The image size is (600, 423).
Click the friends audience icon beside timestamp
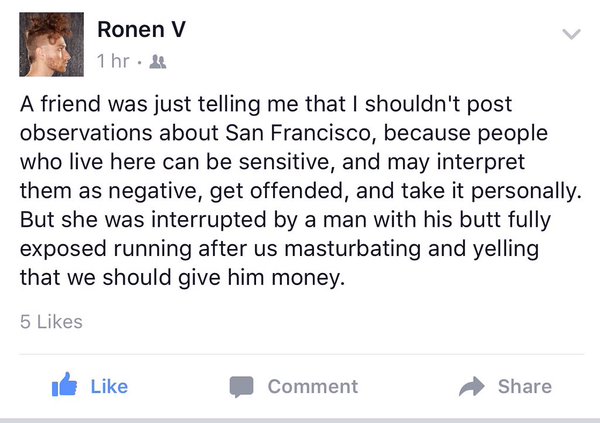(x=157, y=61)
